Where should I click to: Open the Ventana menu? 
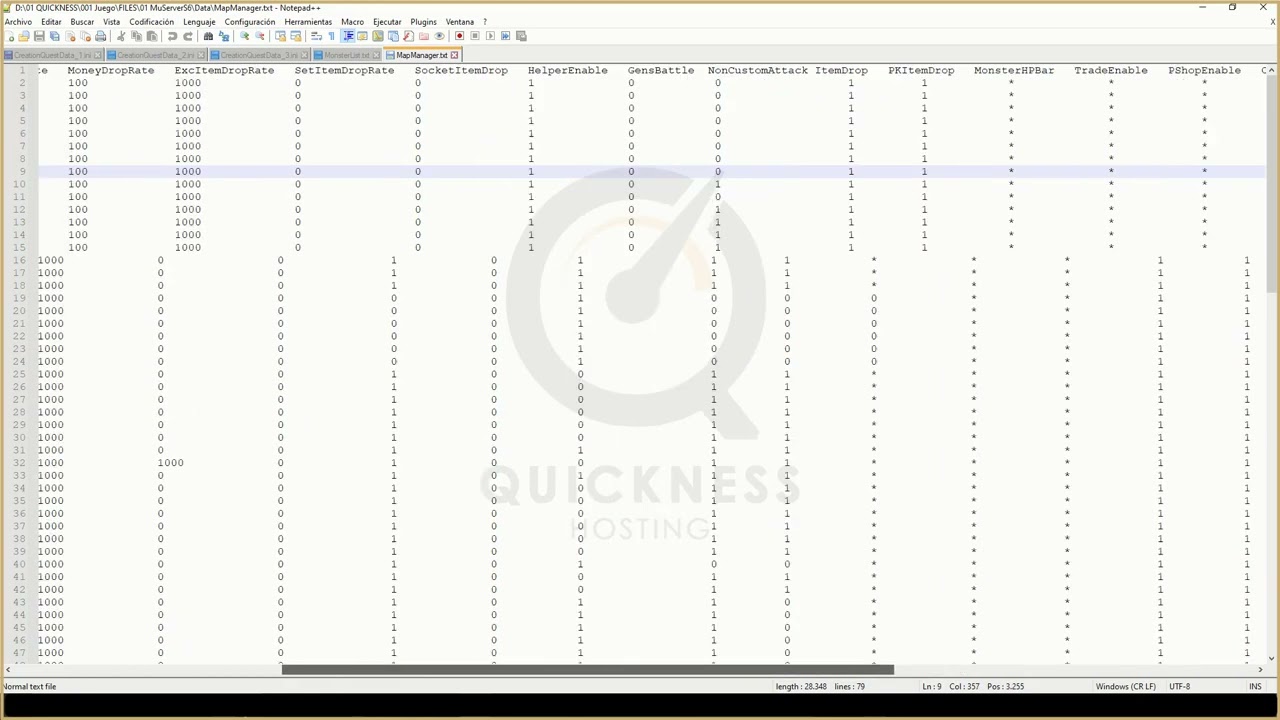460,22
